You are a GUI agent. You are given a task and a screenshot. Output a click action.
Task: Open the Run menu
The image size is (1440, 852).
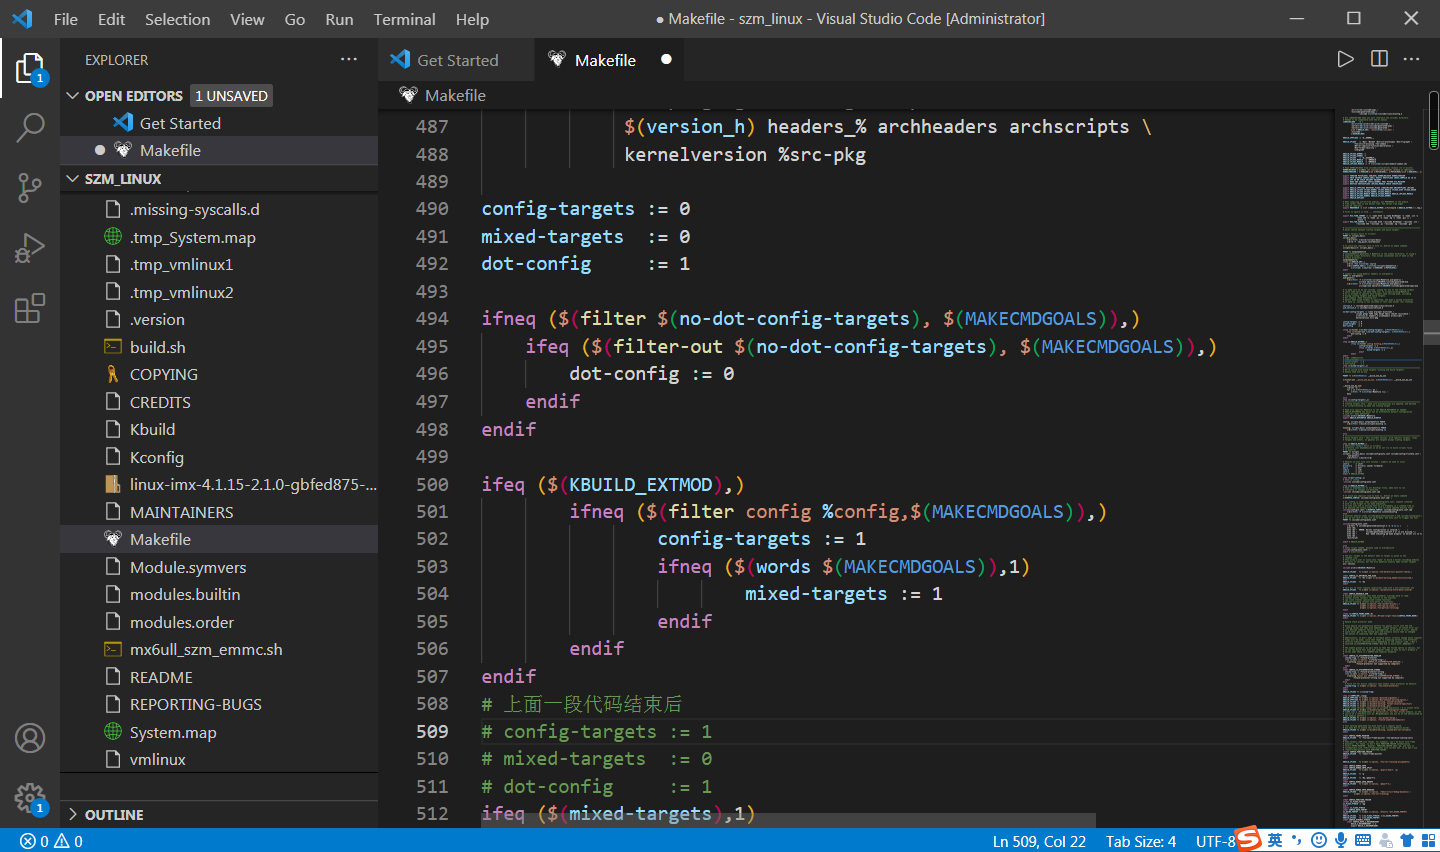[339, 19]
